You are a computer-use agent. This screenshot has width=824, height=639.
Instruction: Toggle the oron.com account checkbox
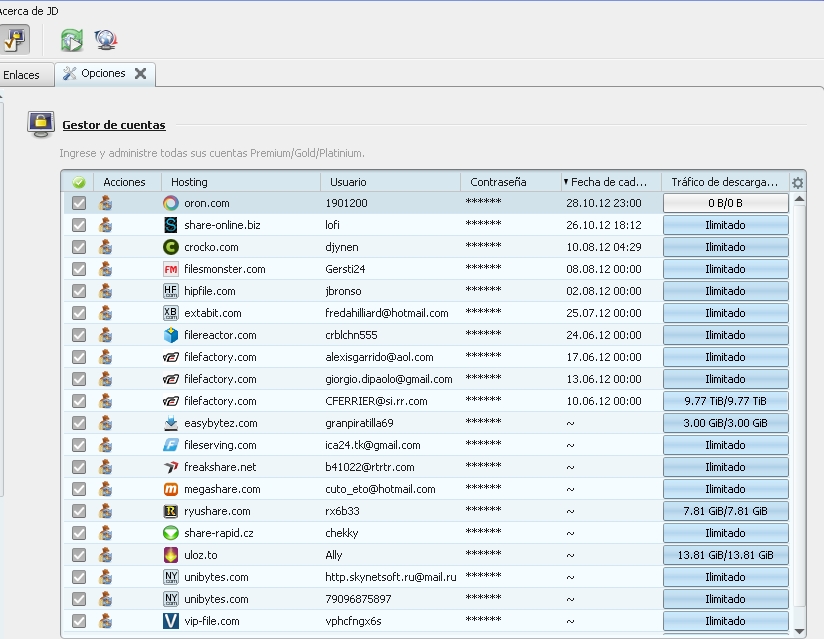coord(79,203)
